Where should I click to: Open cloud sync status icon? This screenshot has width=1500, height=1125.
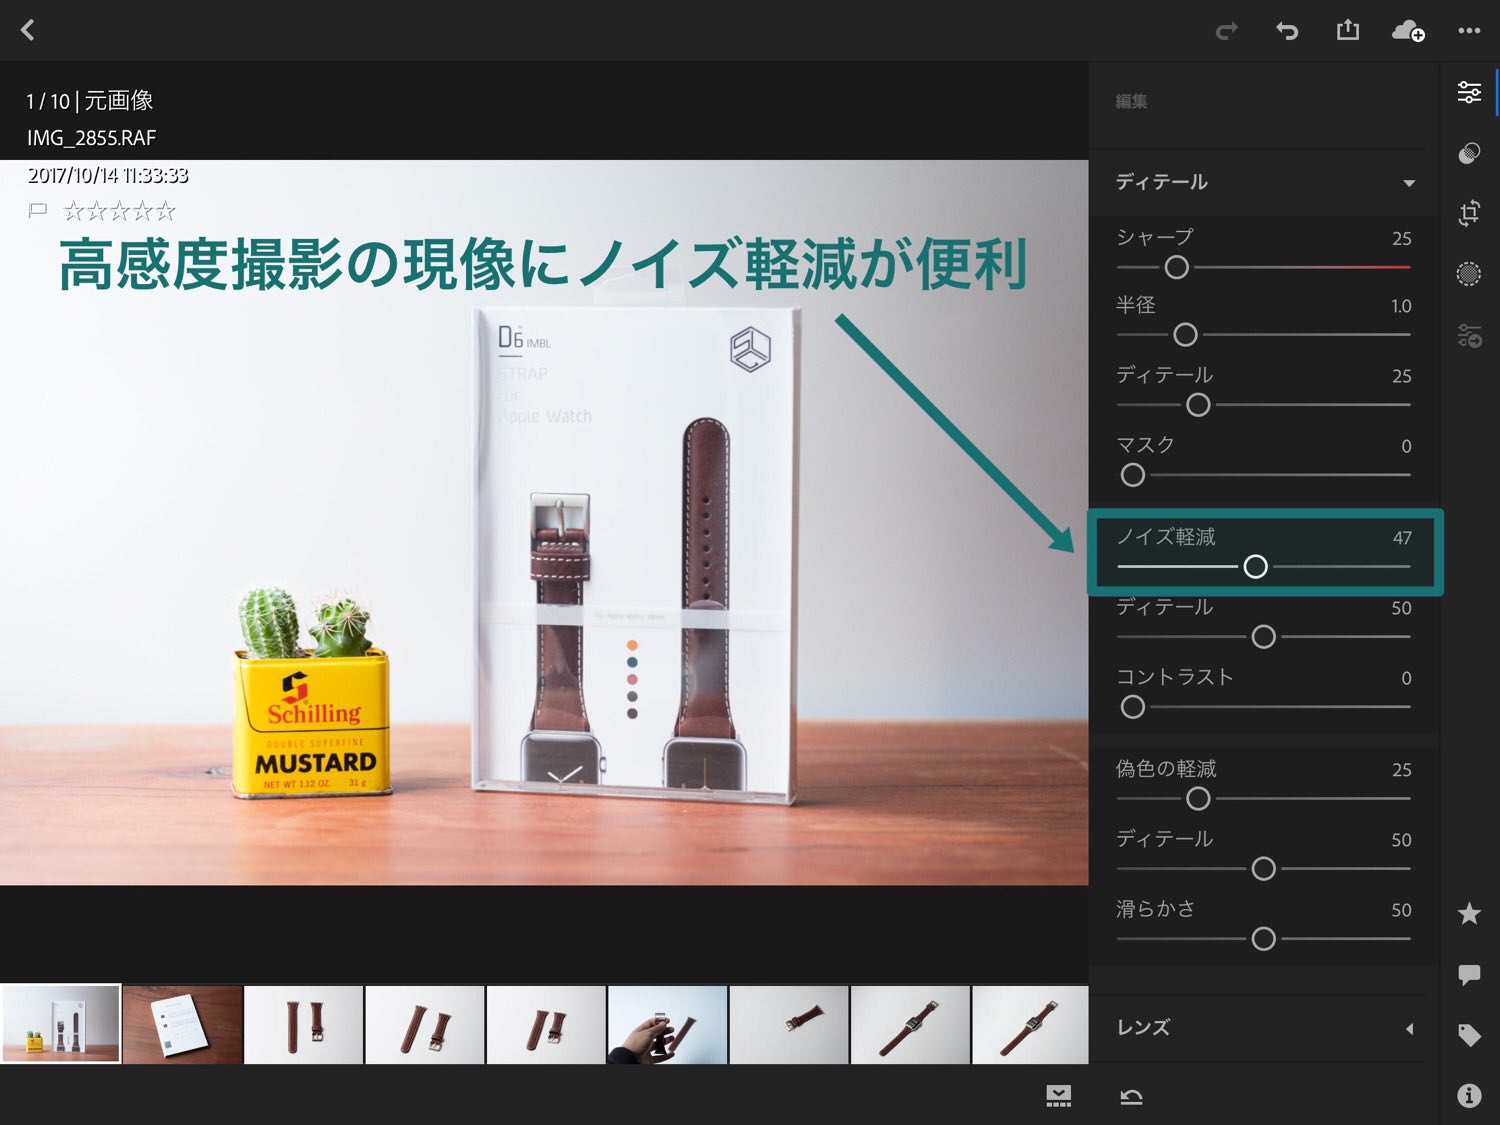(1407, 31)
